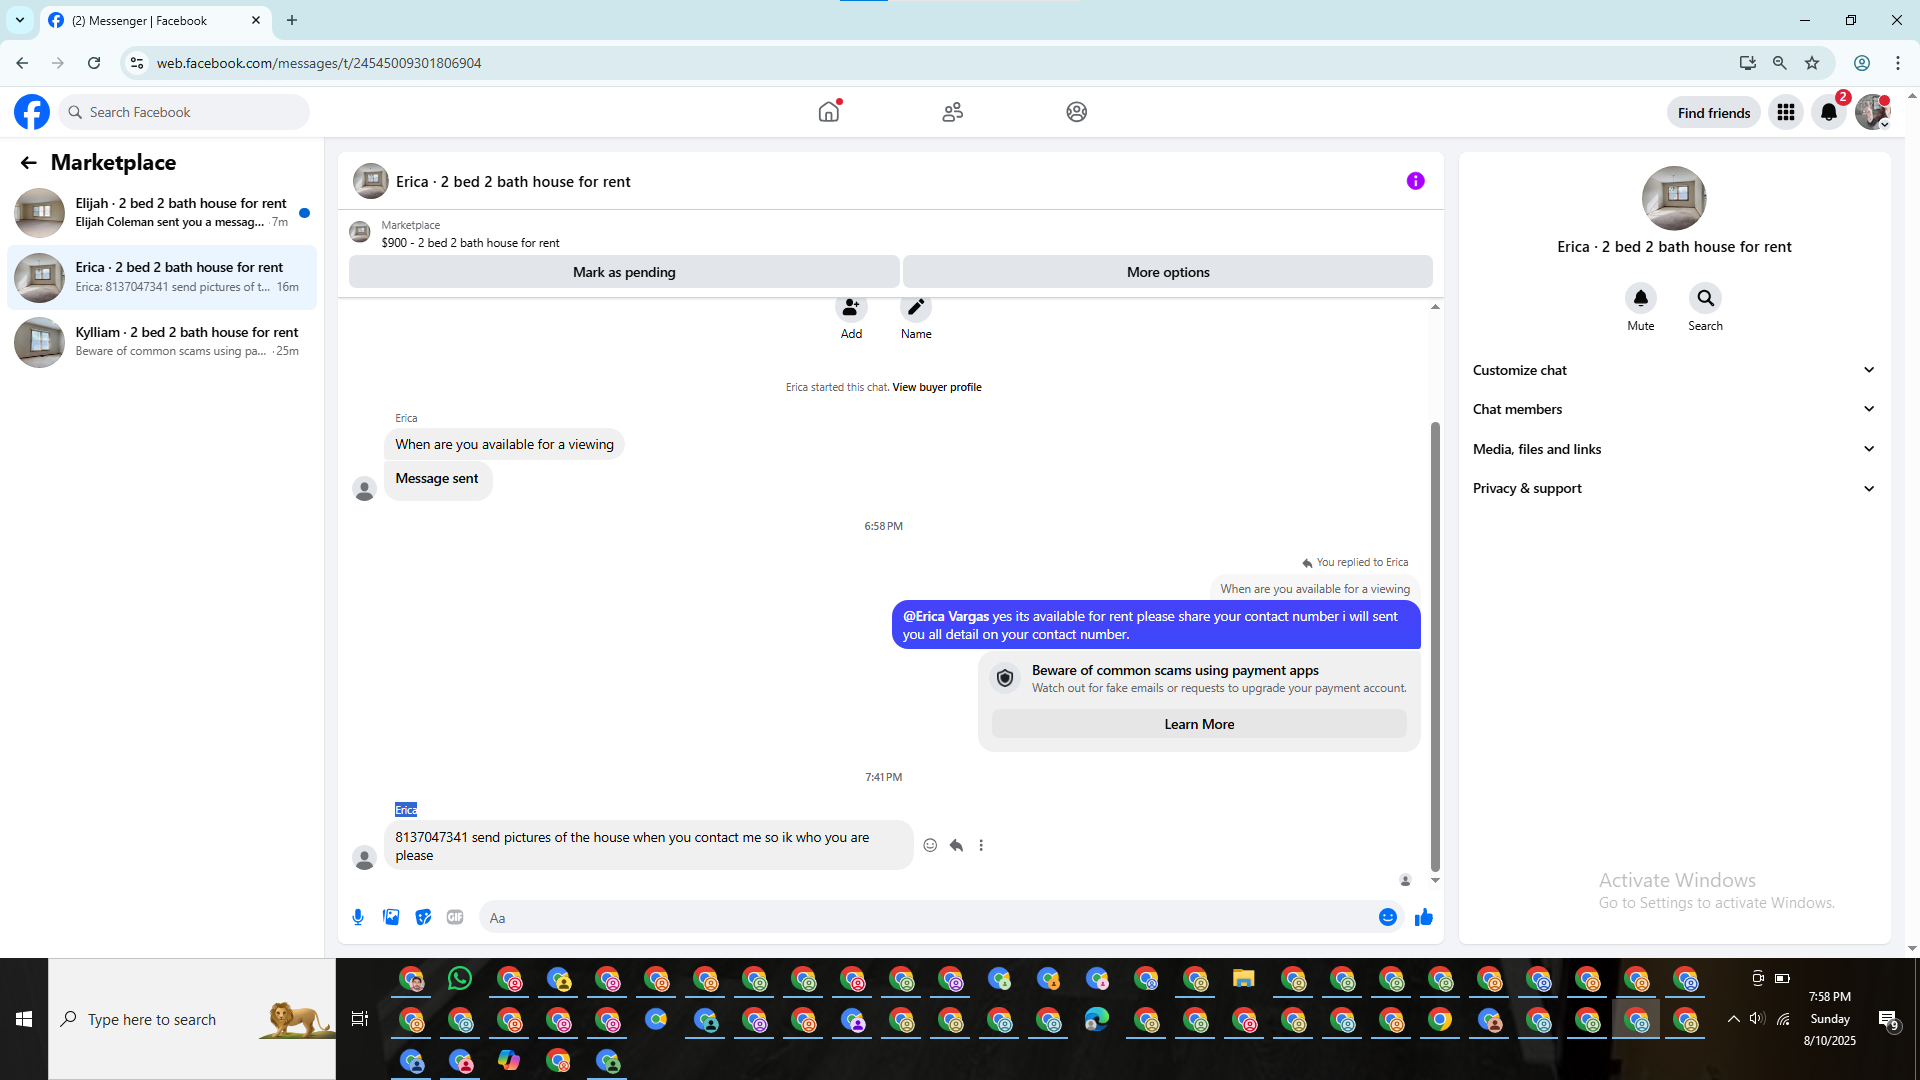React to Erica's message with emoji

coord(930,845)
